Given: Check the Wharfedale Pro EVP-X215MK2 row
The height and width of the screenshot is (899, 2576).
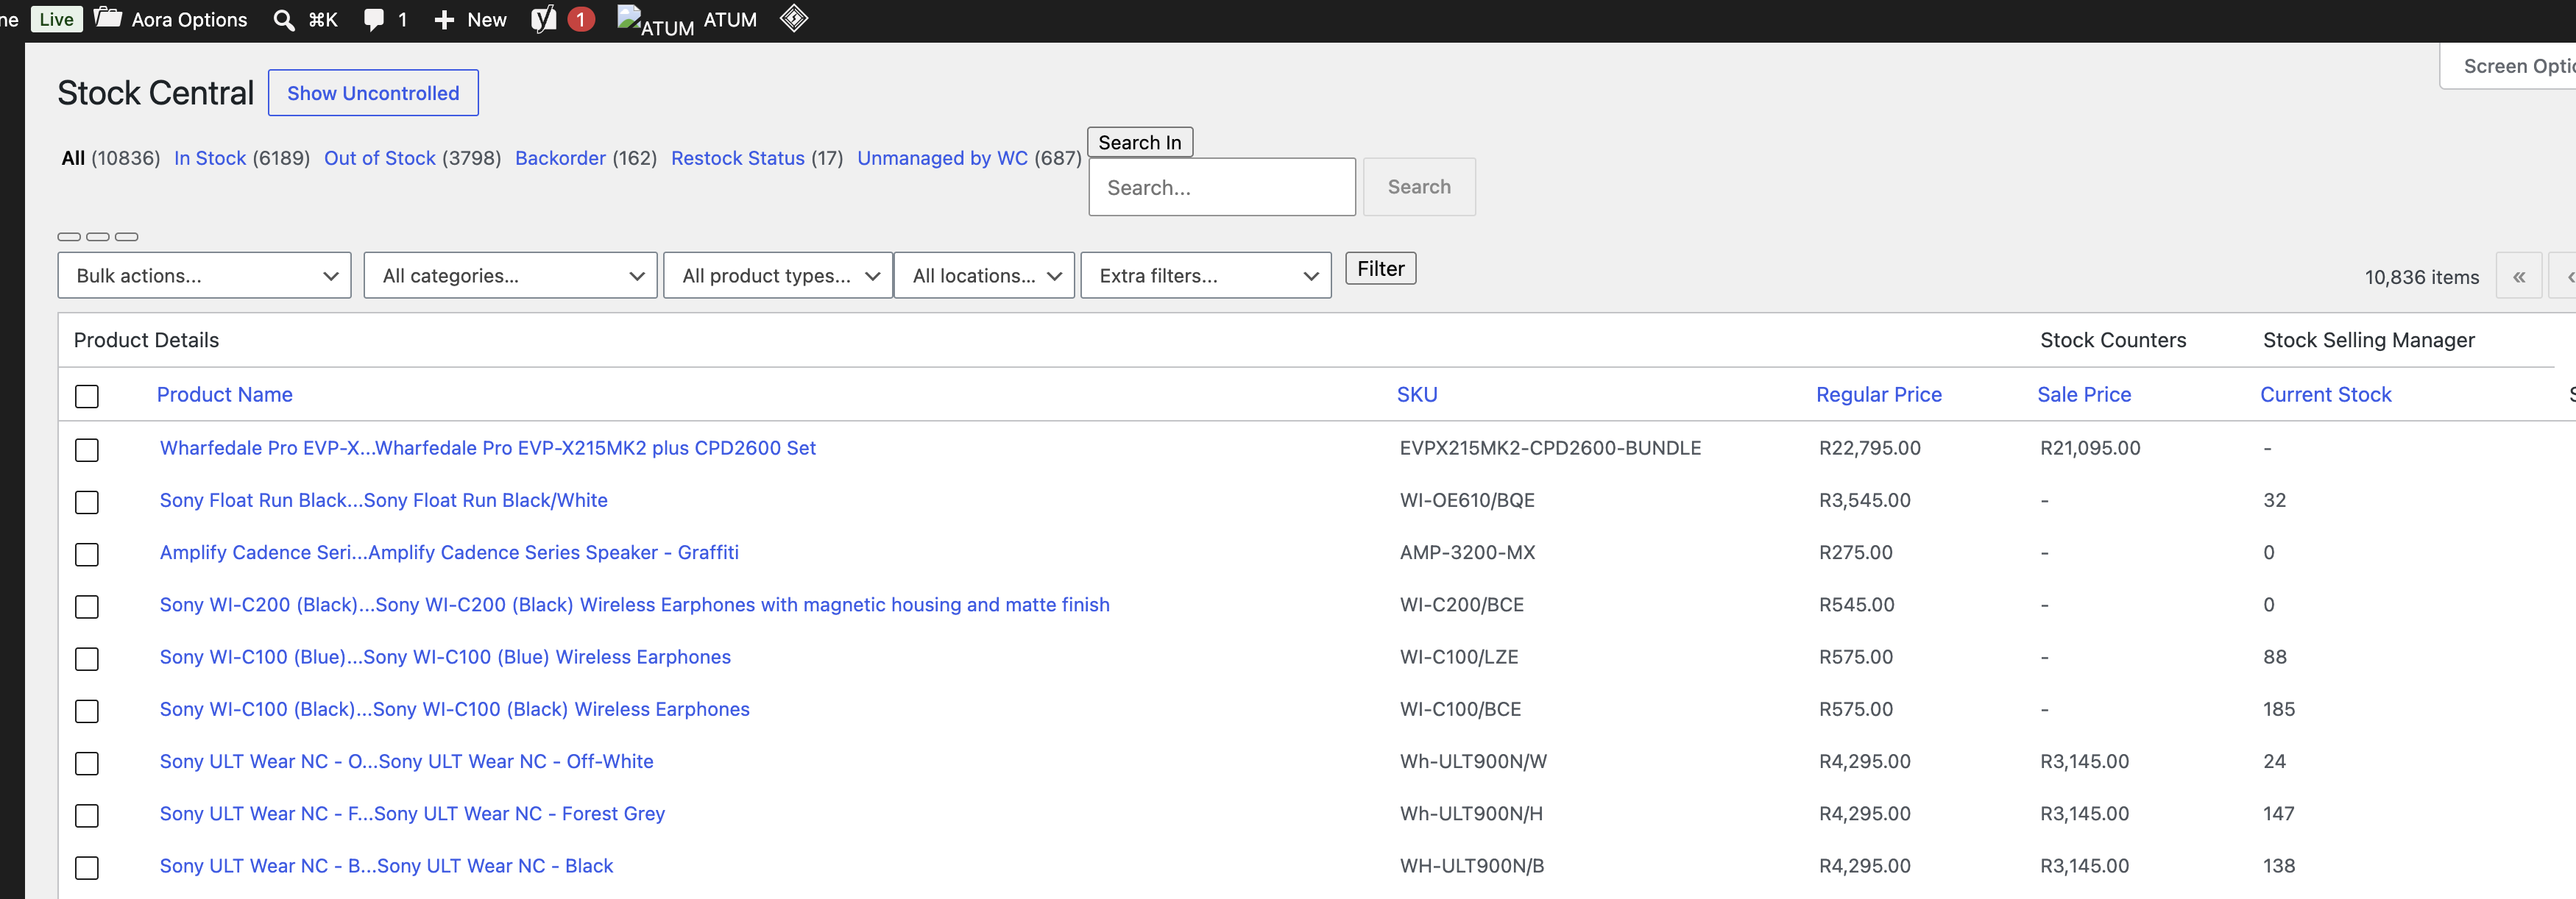Looking at the screenshot, I should click(x=87, y=450).
